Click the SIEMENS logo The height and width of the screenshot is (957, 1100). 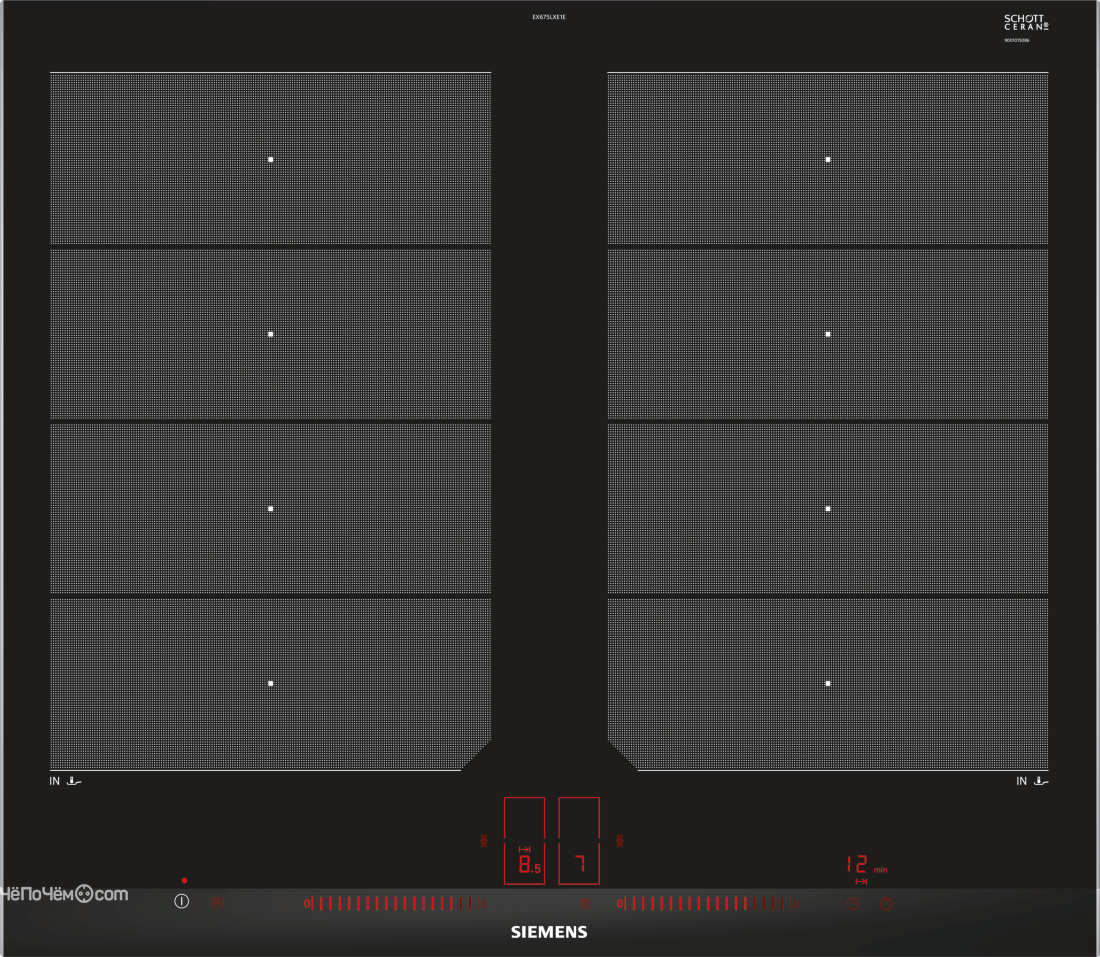(549, 932)
